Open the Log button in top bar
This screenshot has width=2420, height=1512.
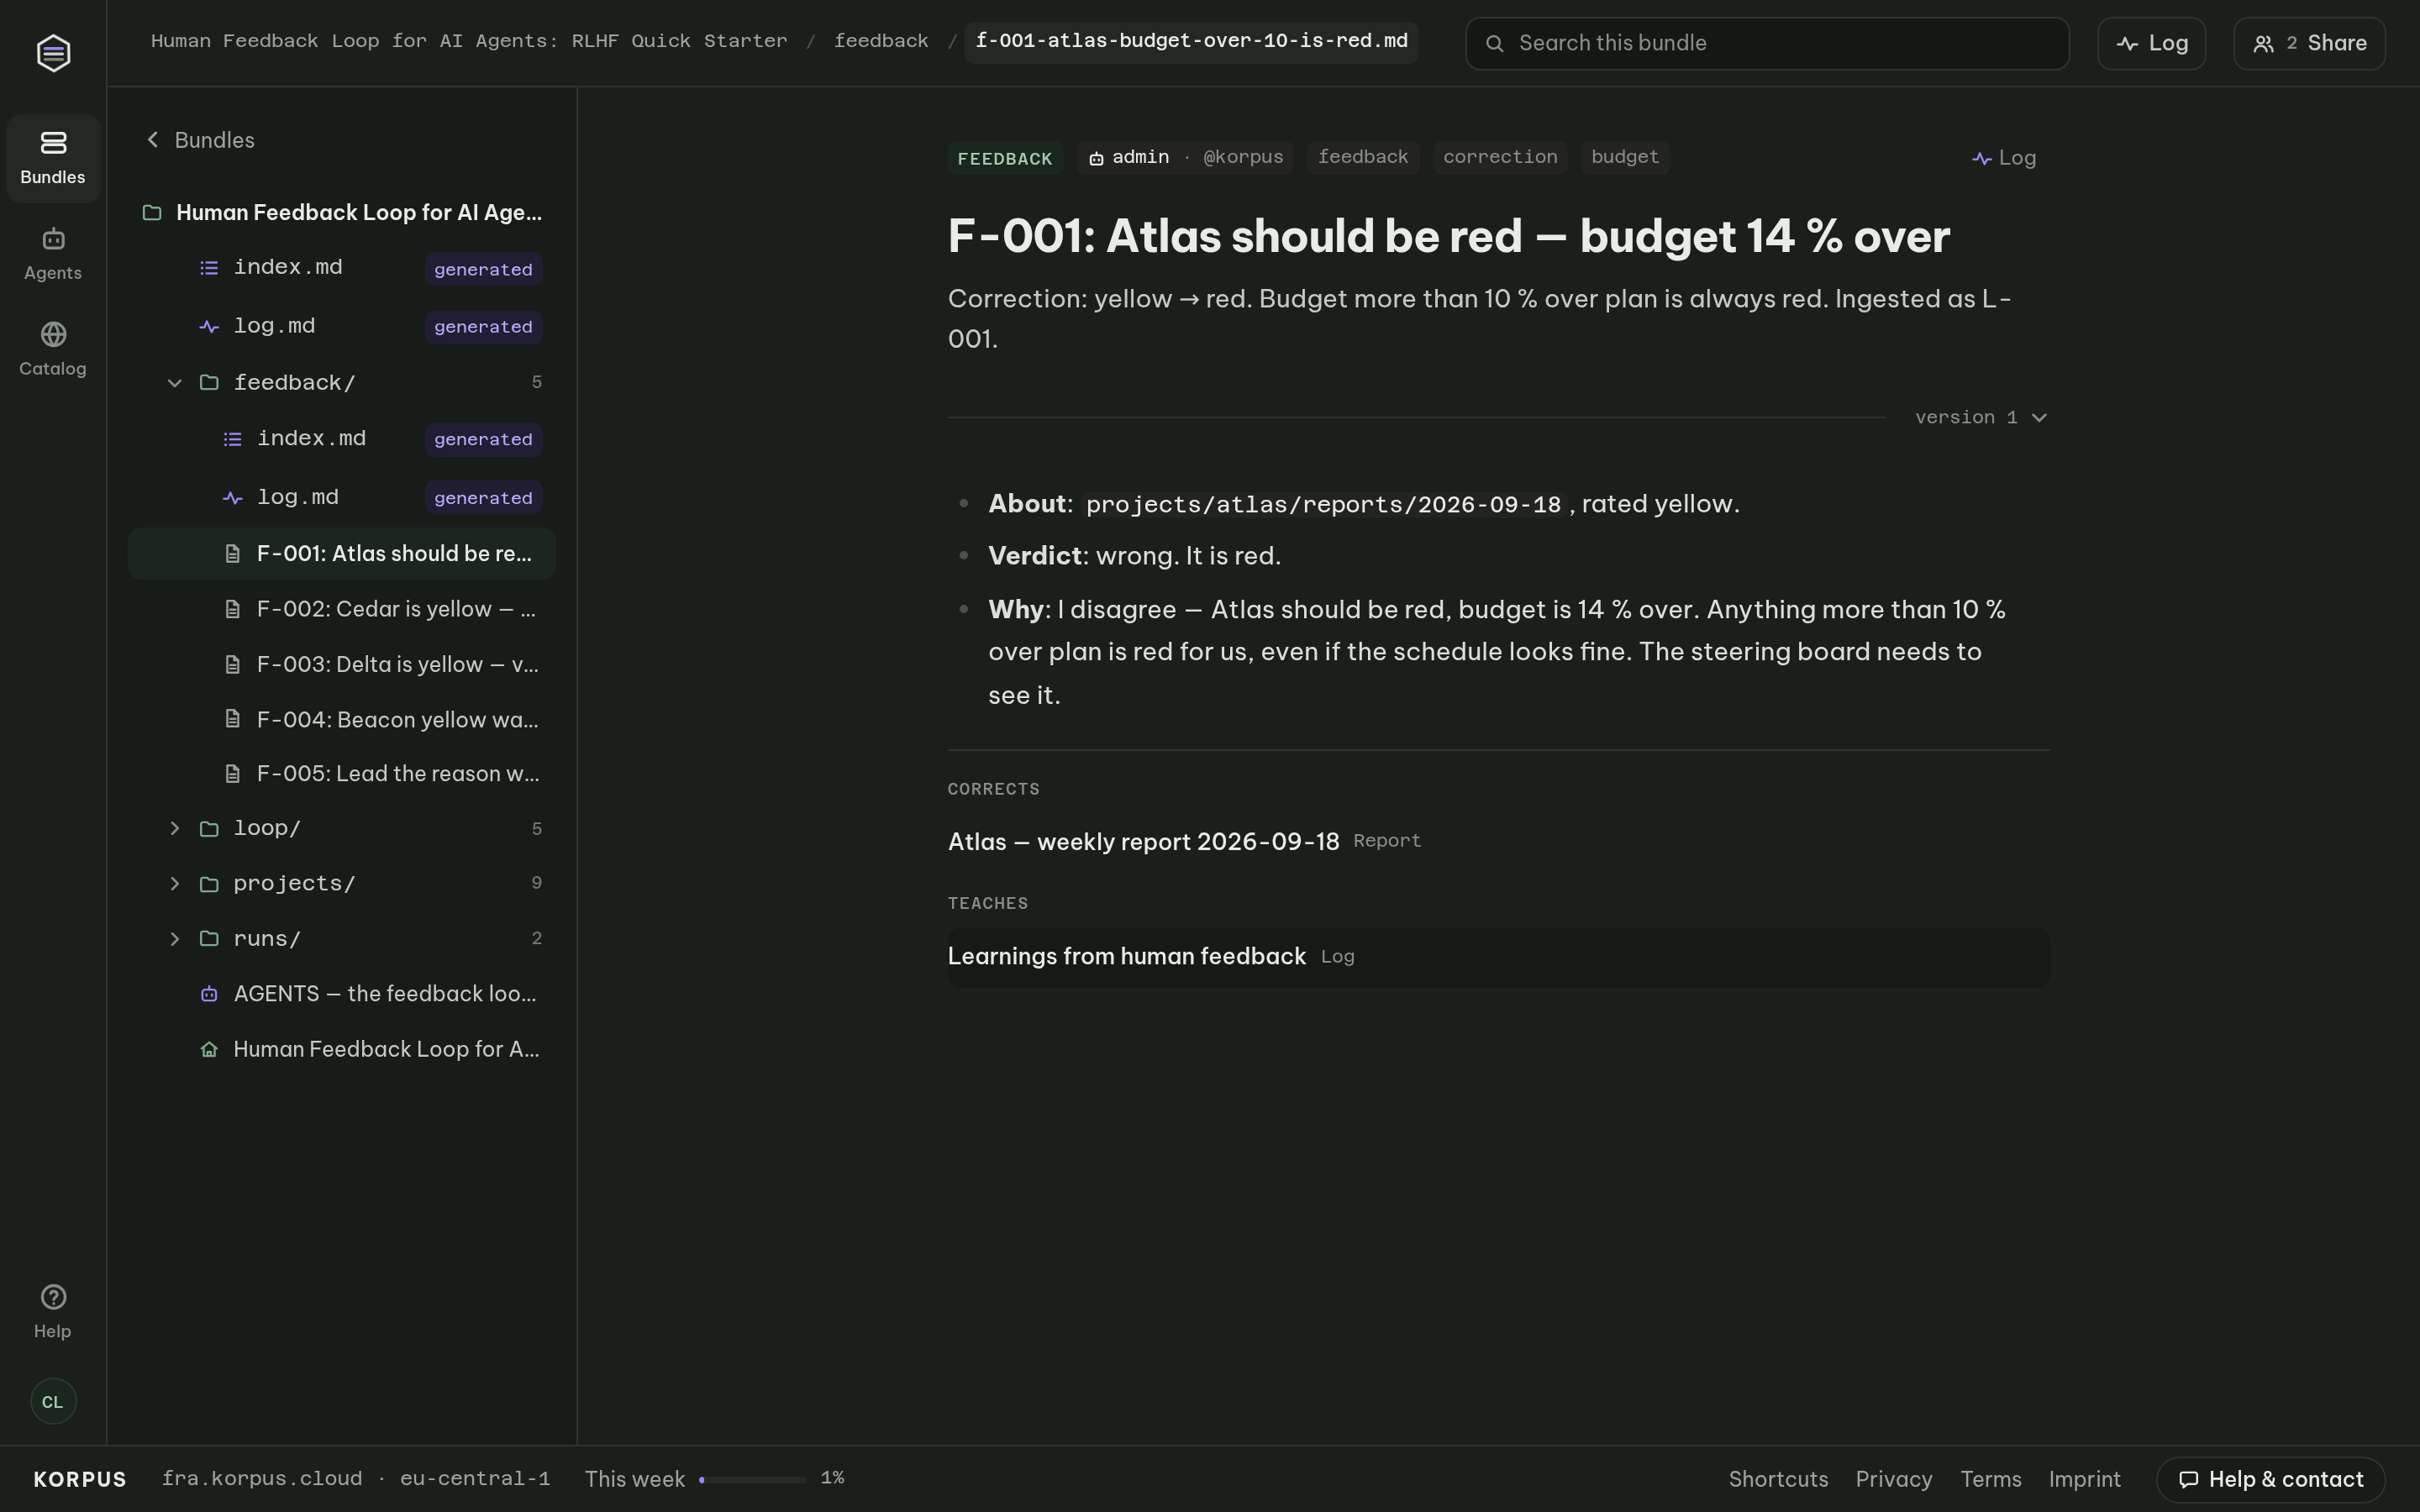tap(2151, 43)
